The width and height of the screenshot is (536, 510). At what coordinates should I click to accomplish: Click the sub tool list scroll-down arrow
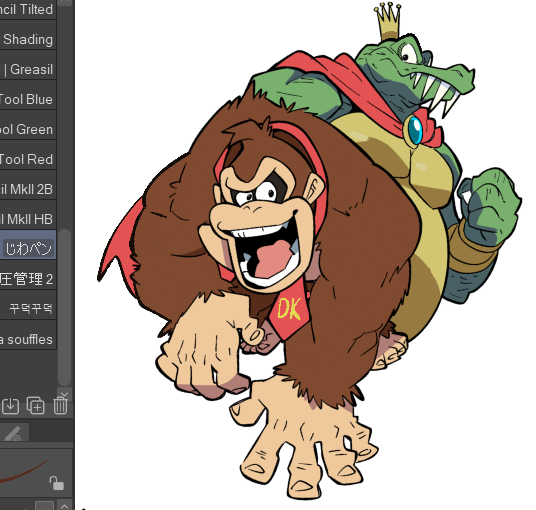pos(65,395)
